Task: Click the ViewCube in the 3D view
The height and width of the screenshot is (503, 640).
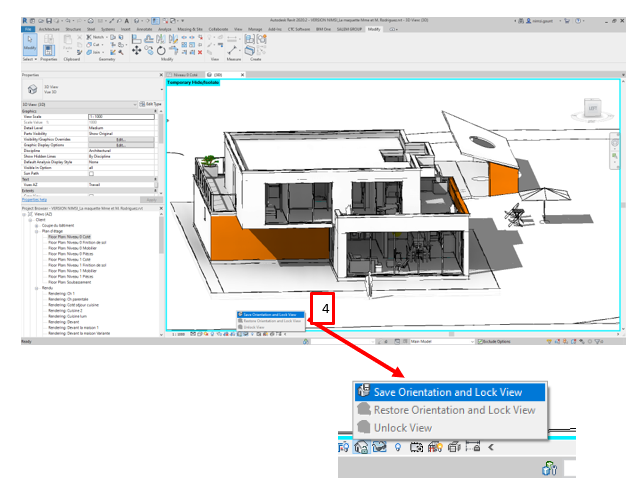Action: point(591,106)
